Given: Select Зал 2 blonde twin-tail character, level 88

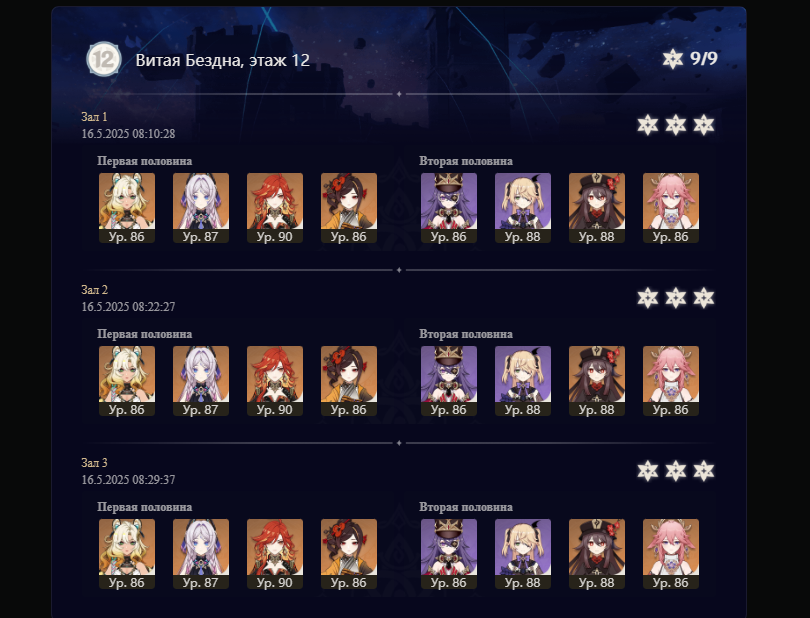Looking at the screenshot, I should (x=523, y=381).
